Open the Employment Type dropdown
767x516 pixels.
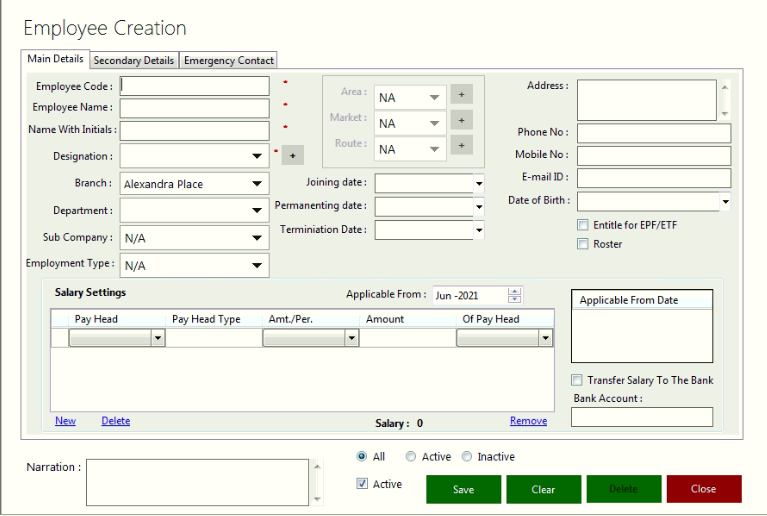point(257,265)
